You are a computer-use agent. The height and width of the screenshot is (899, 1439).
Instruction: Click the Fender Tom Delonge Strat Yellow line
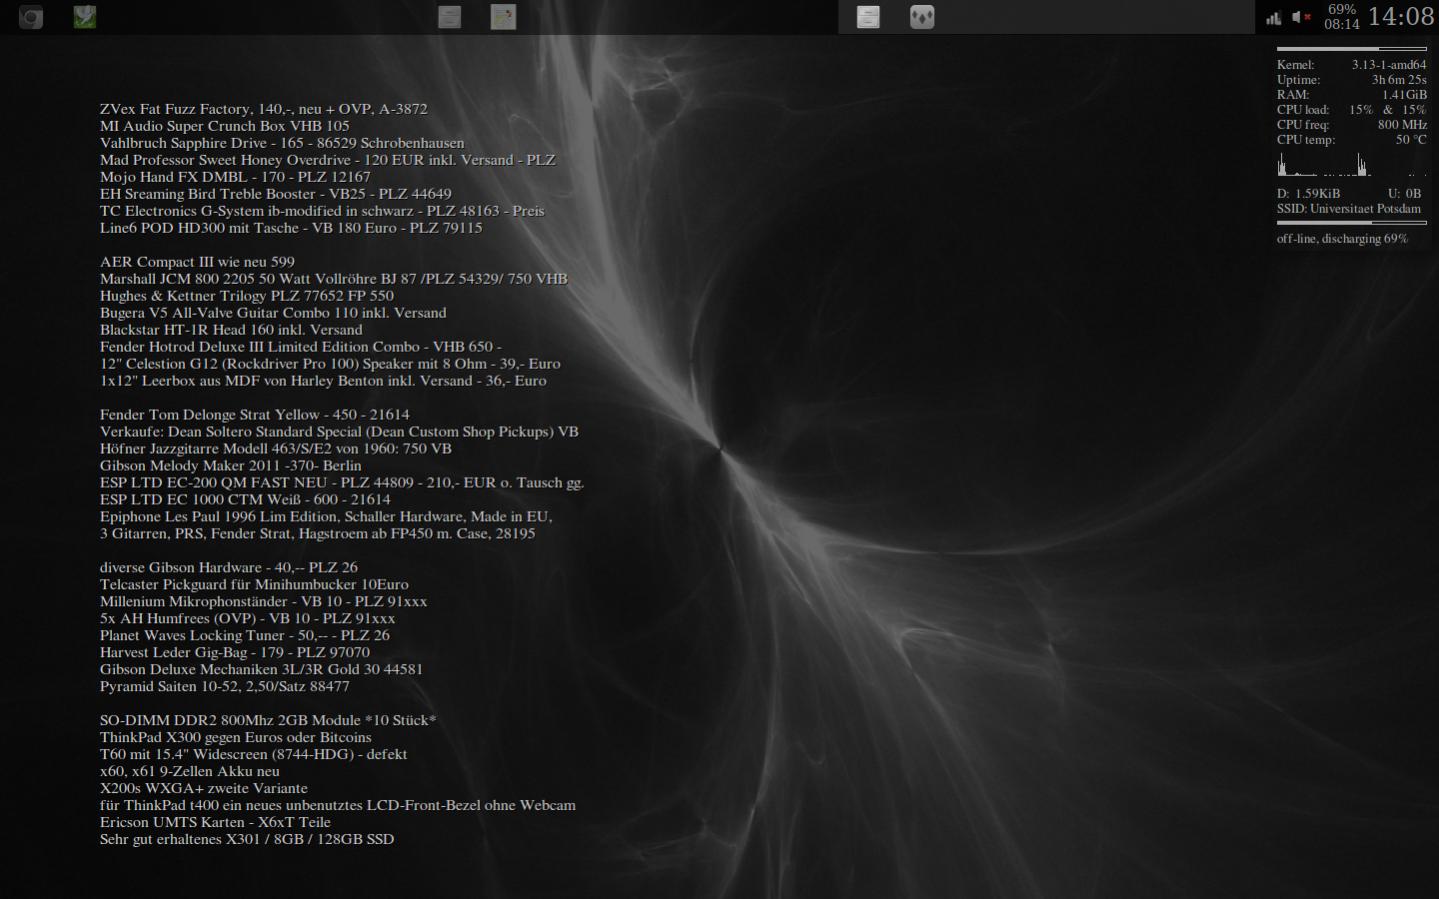(x=255, y=415)
